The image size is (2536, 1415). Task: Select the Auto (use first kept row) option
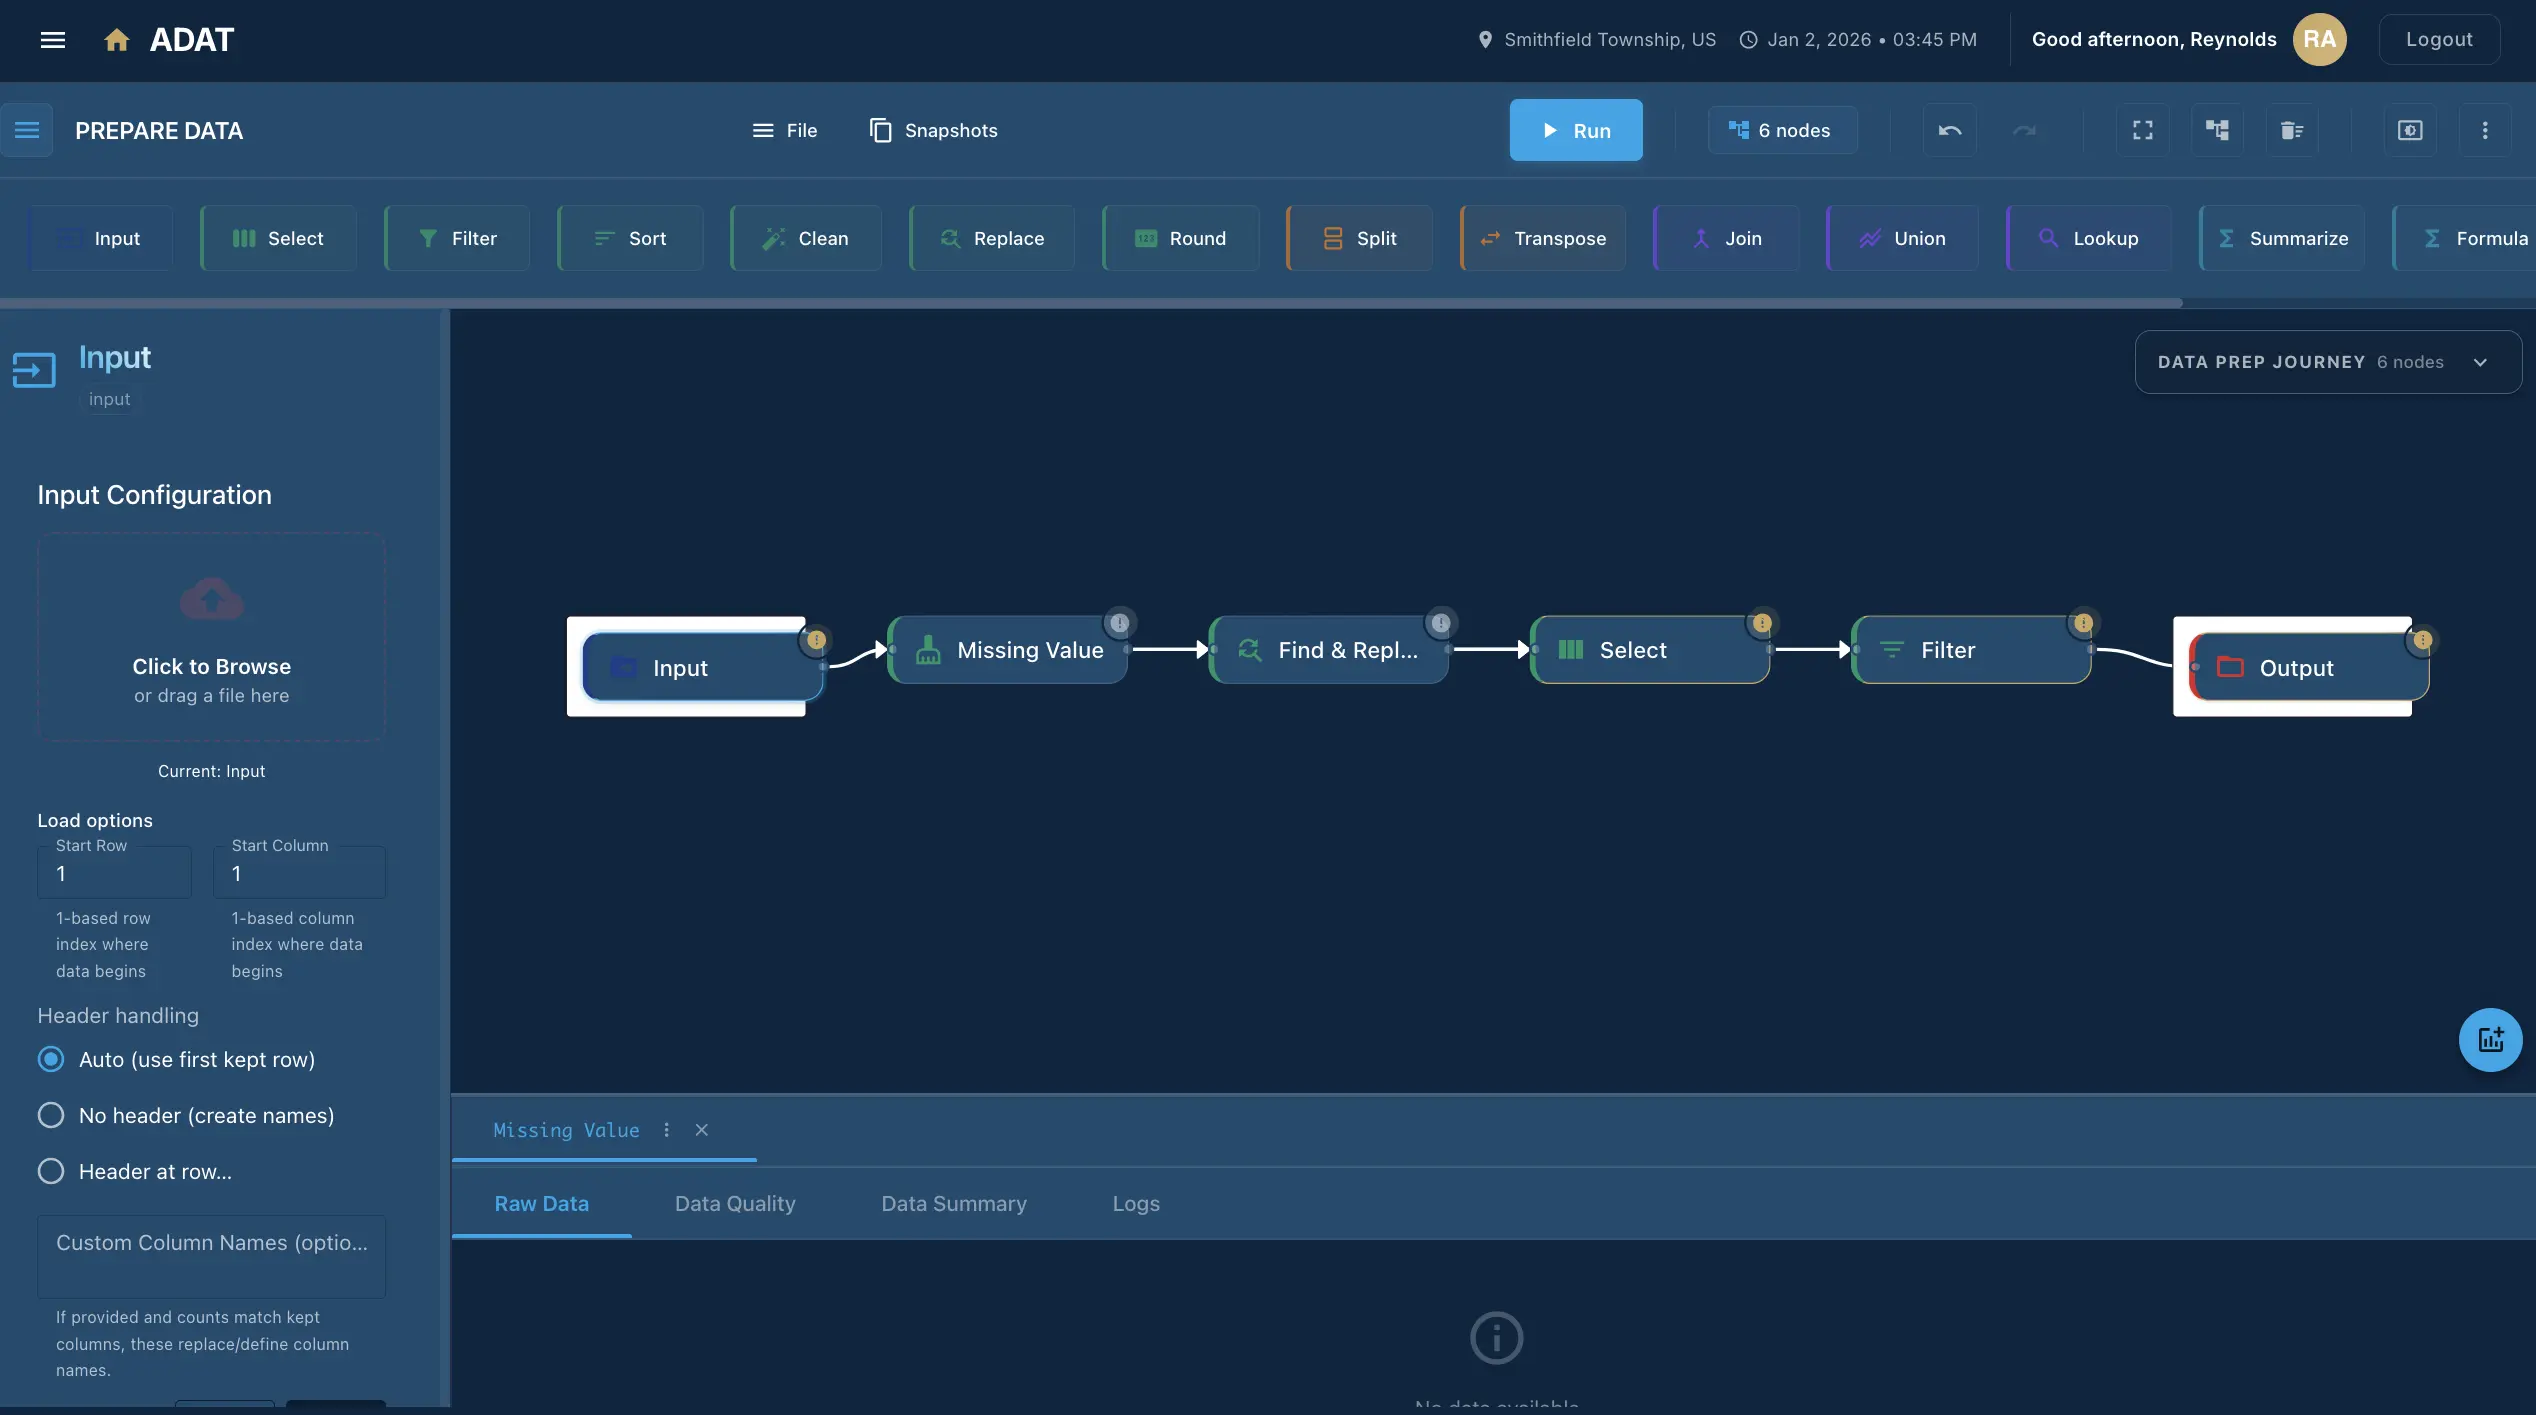tap(51, 1059)
